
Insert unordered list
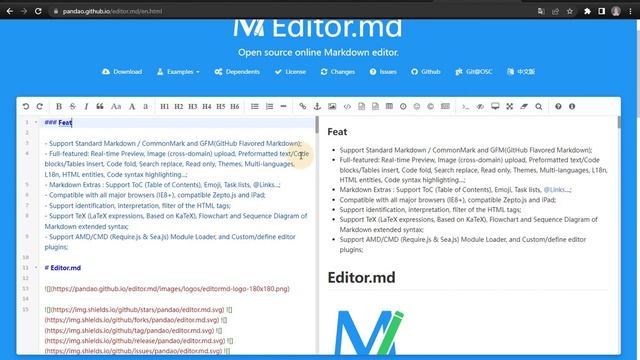(255, 107)
